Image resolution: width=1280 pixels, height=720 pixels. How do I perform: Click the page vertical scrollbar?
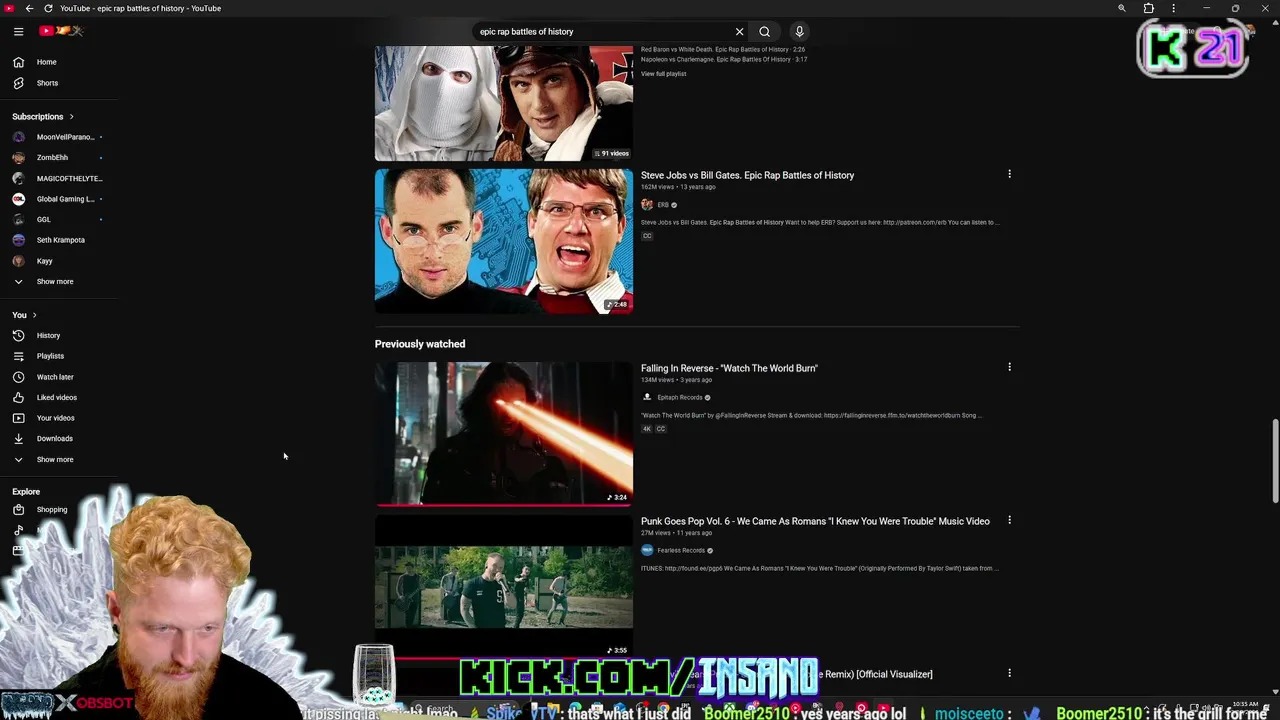click(1275, 461)
